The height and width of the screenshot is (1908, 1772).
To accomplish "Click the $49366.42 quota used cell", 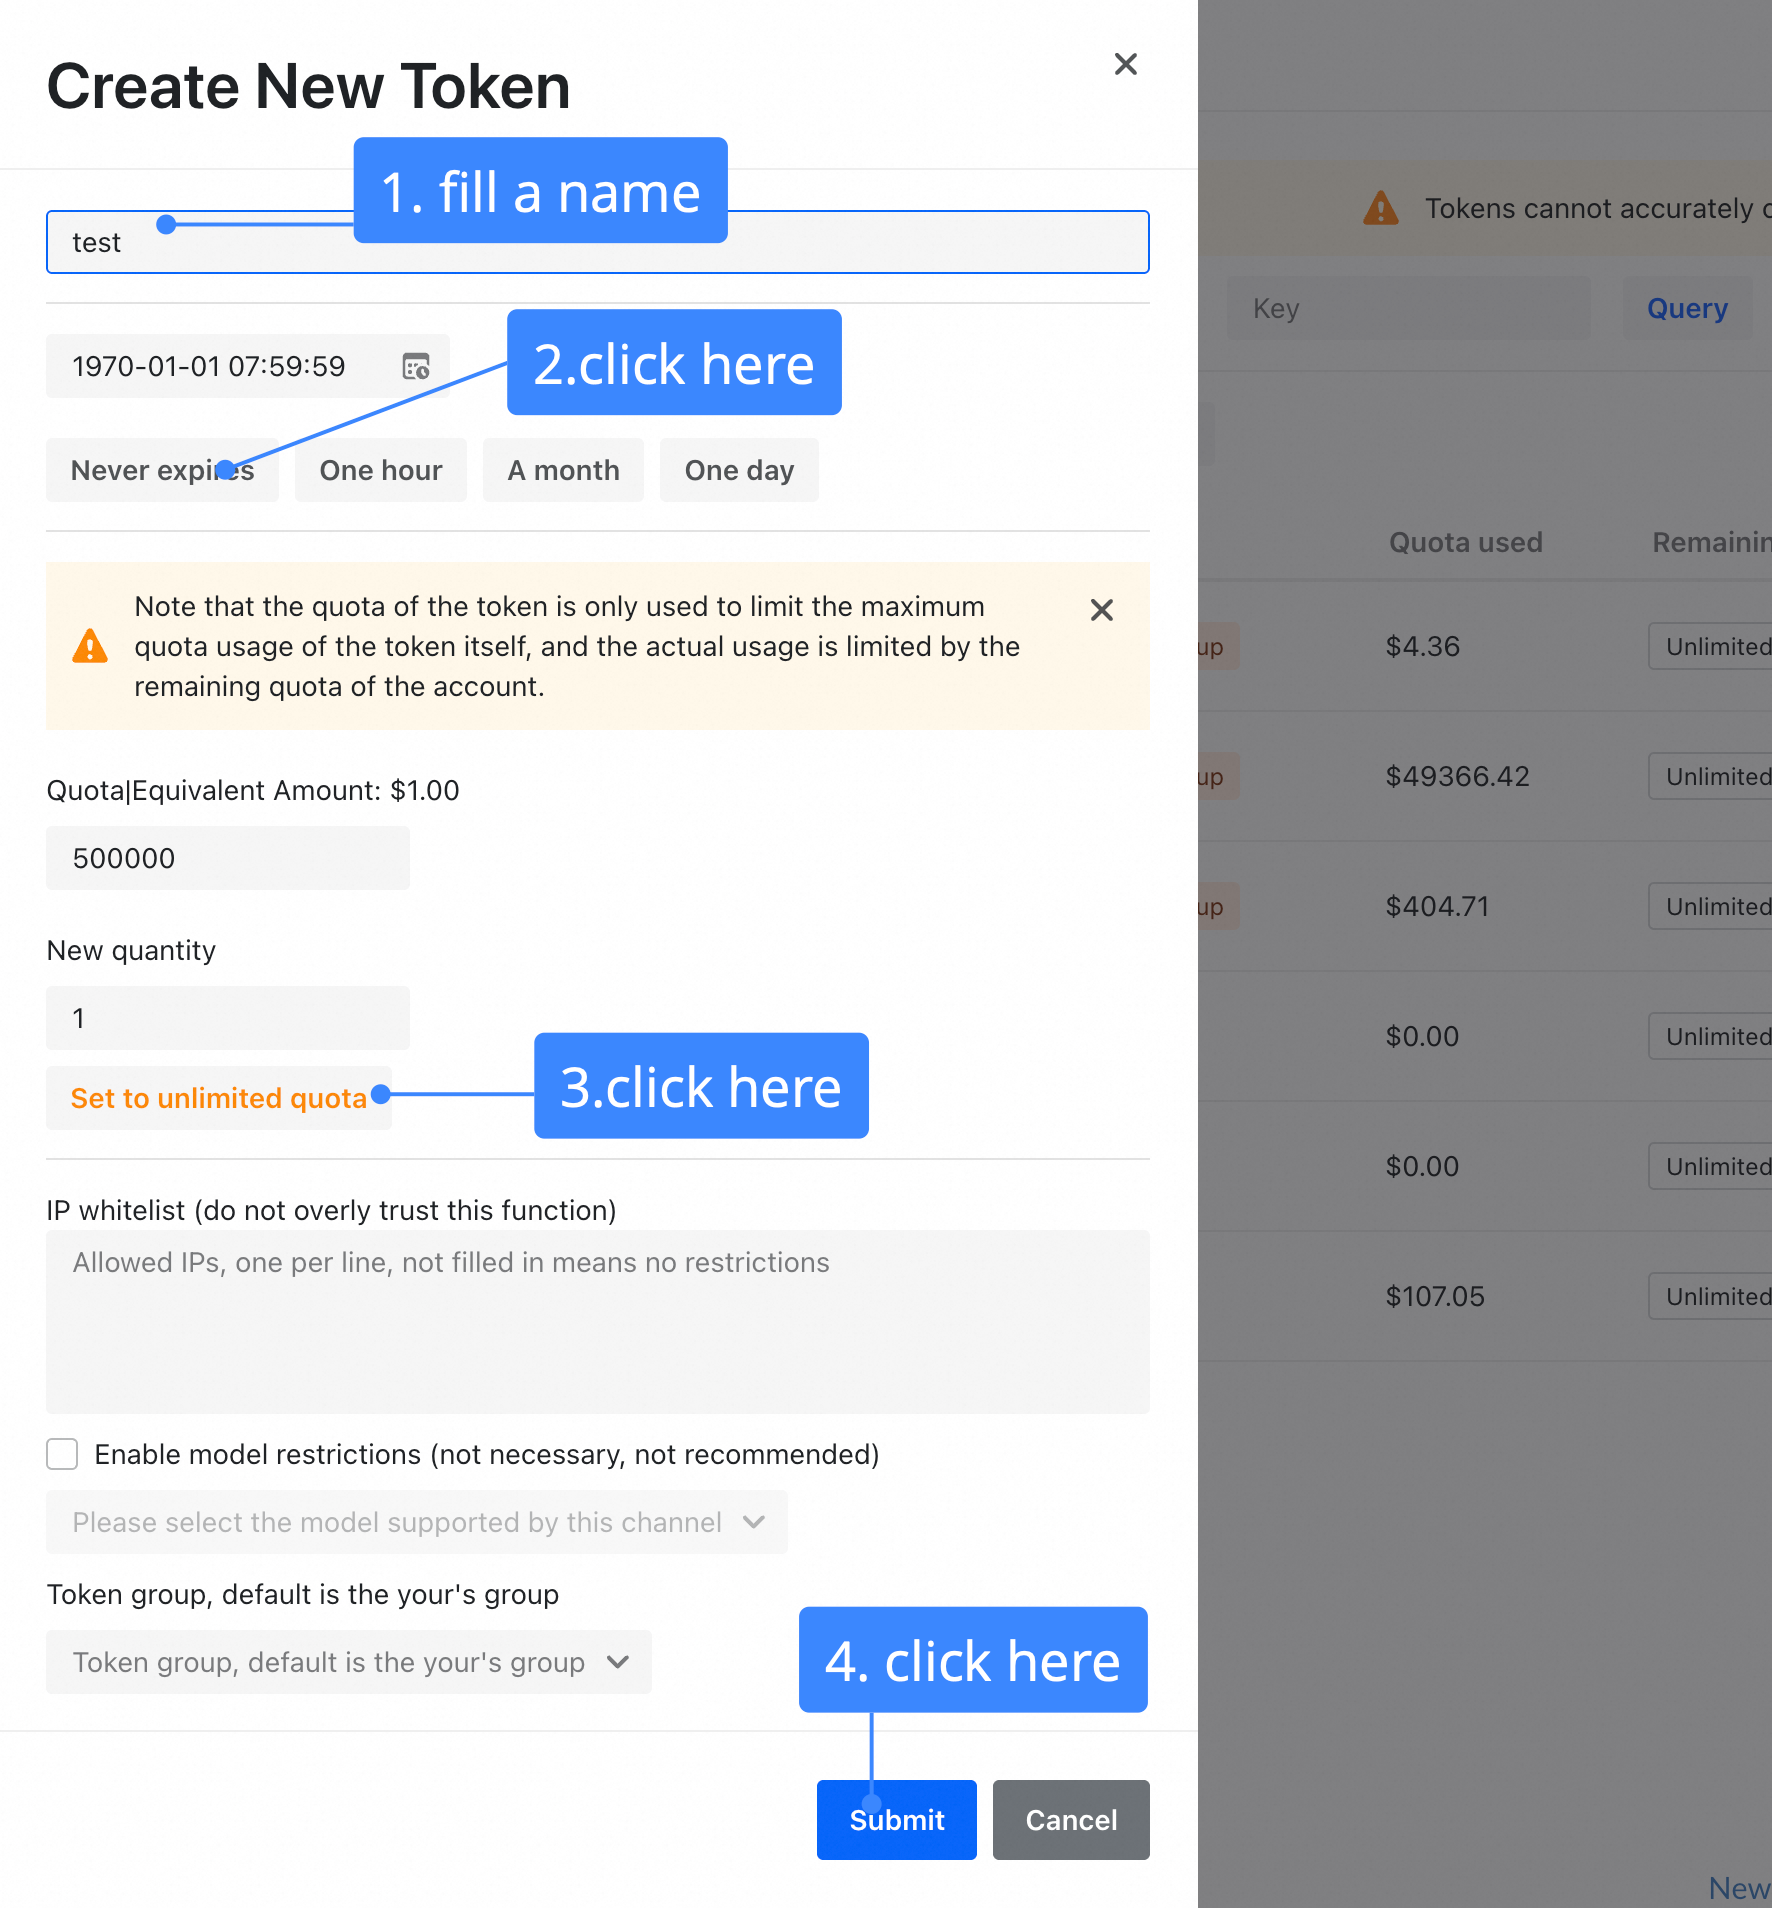I will point(1457,776).
